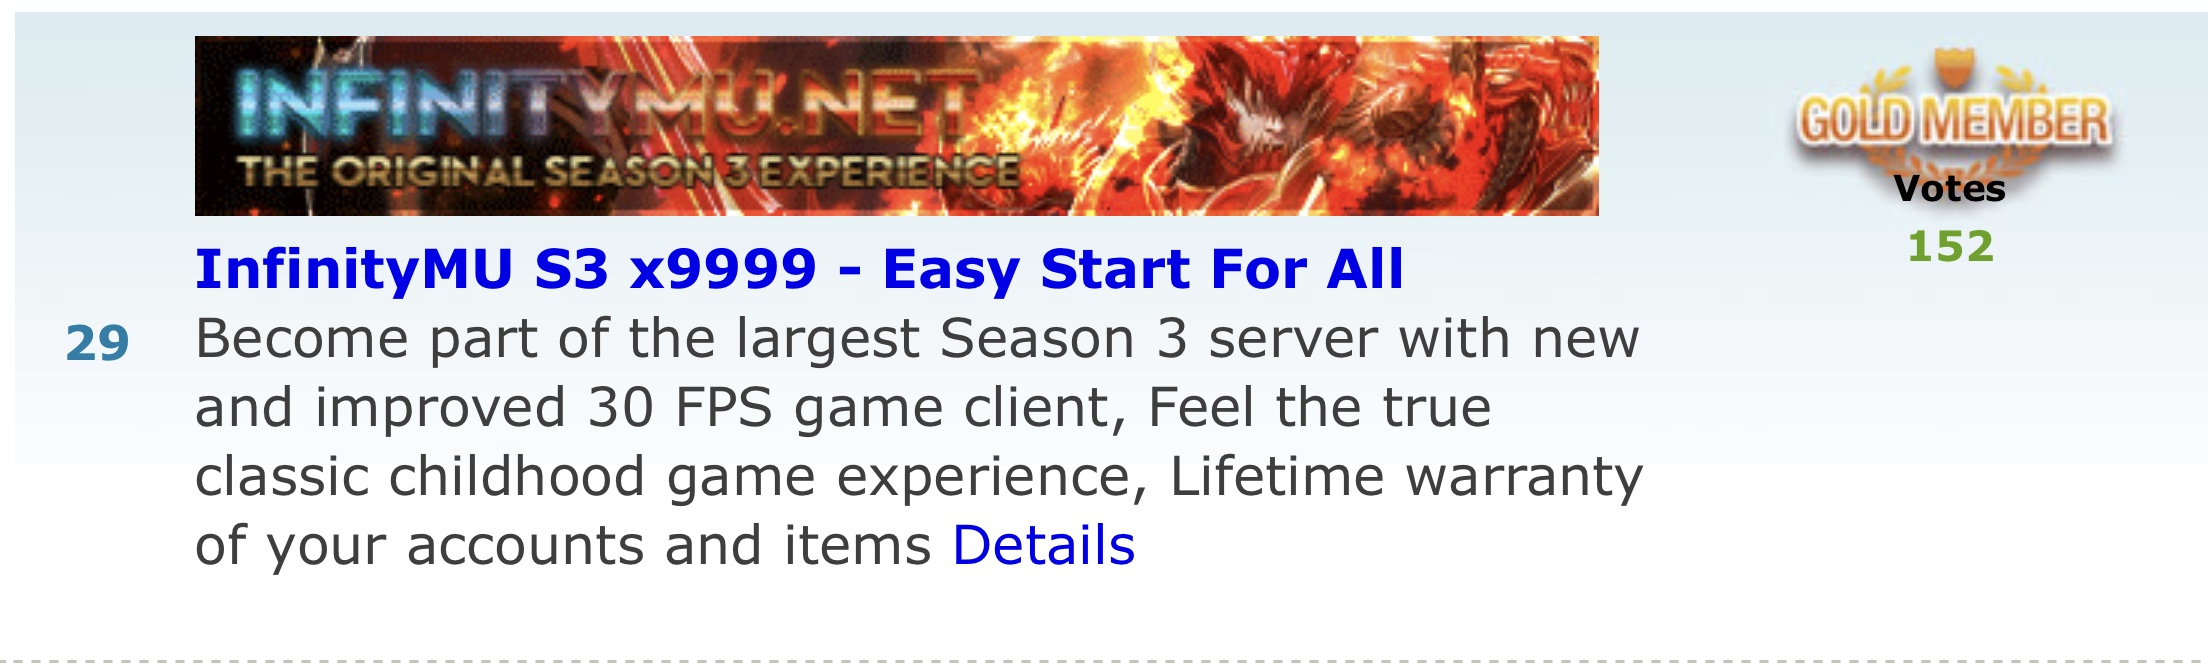Open InfinityMU S3 x9999 title link
Screen dimensions: 2208x665
799,269
